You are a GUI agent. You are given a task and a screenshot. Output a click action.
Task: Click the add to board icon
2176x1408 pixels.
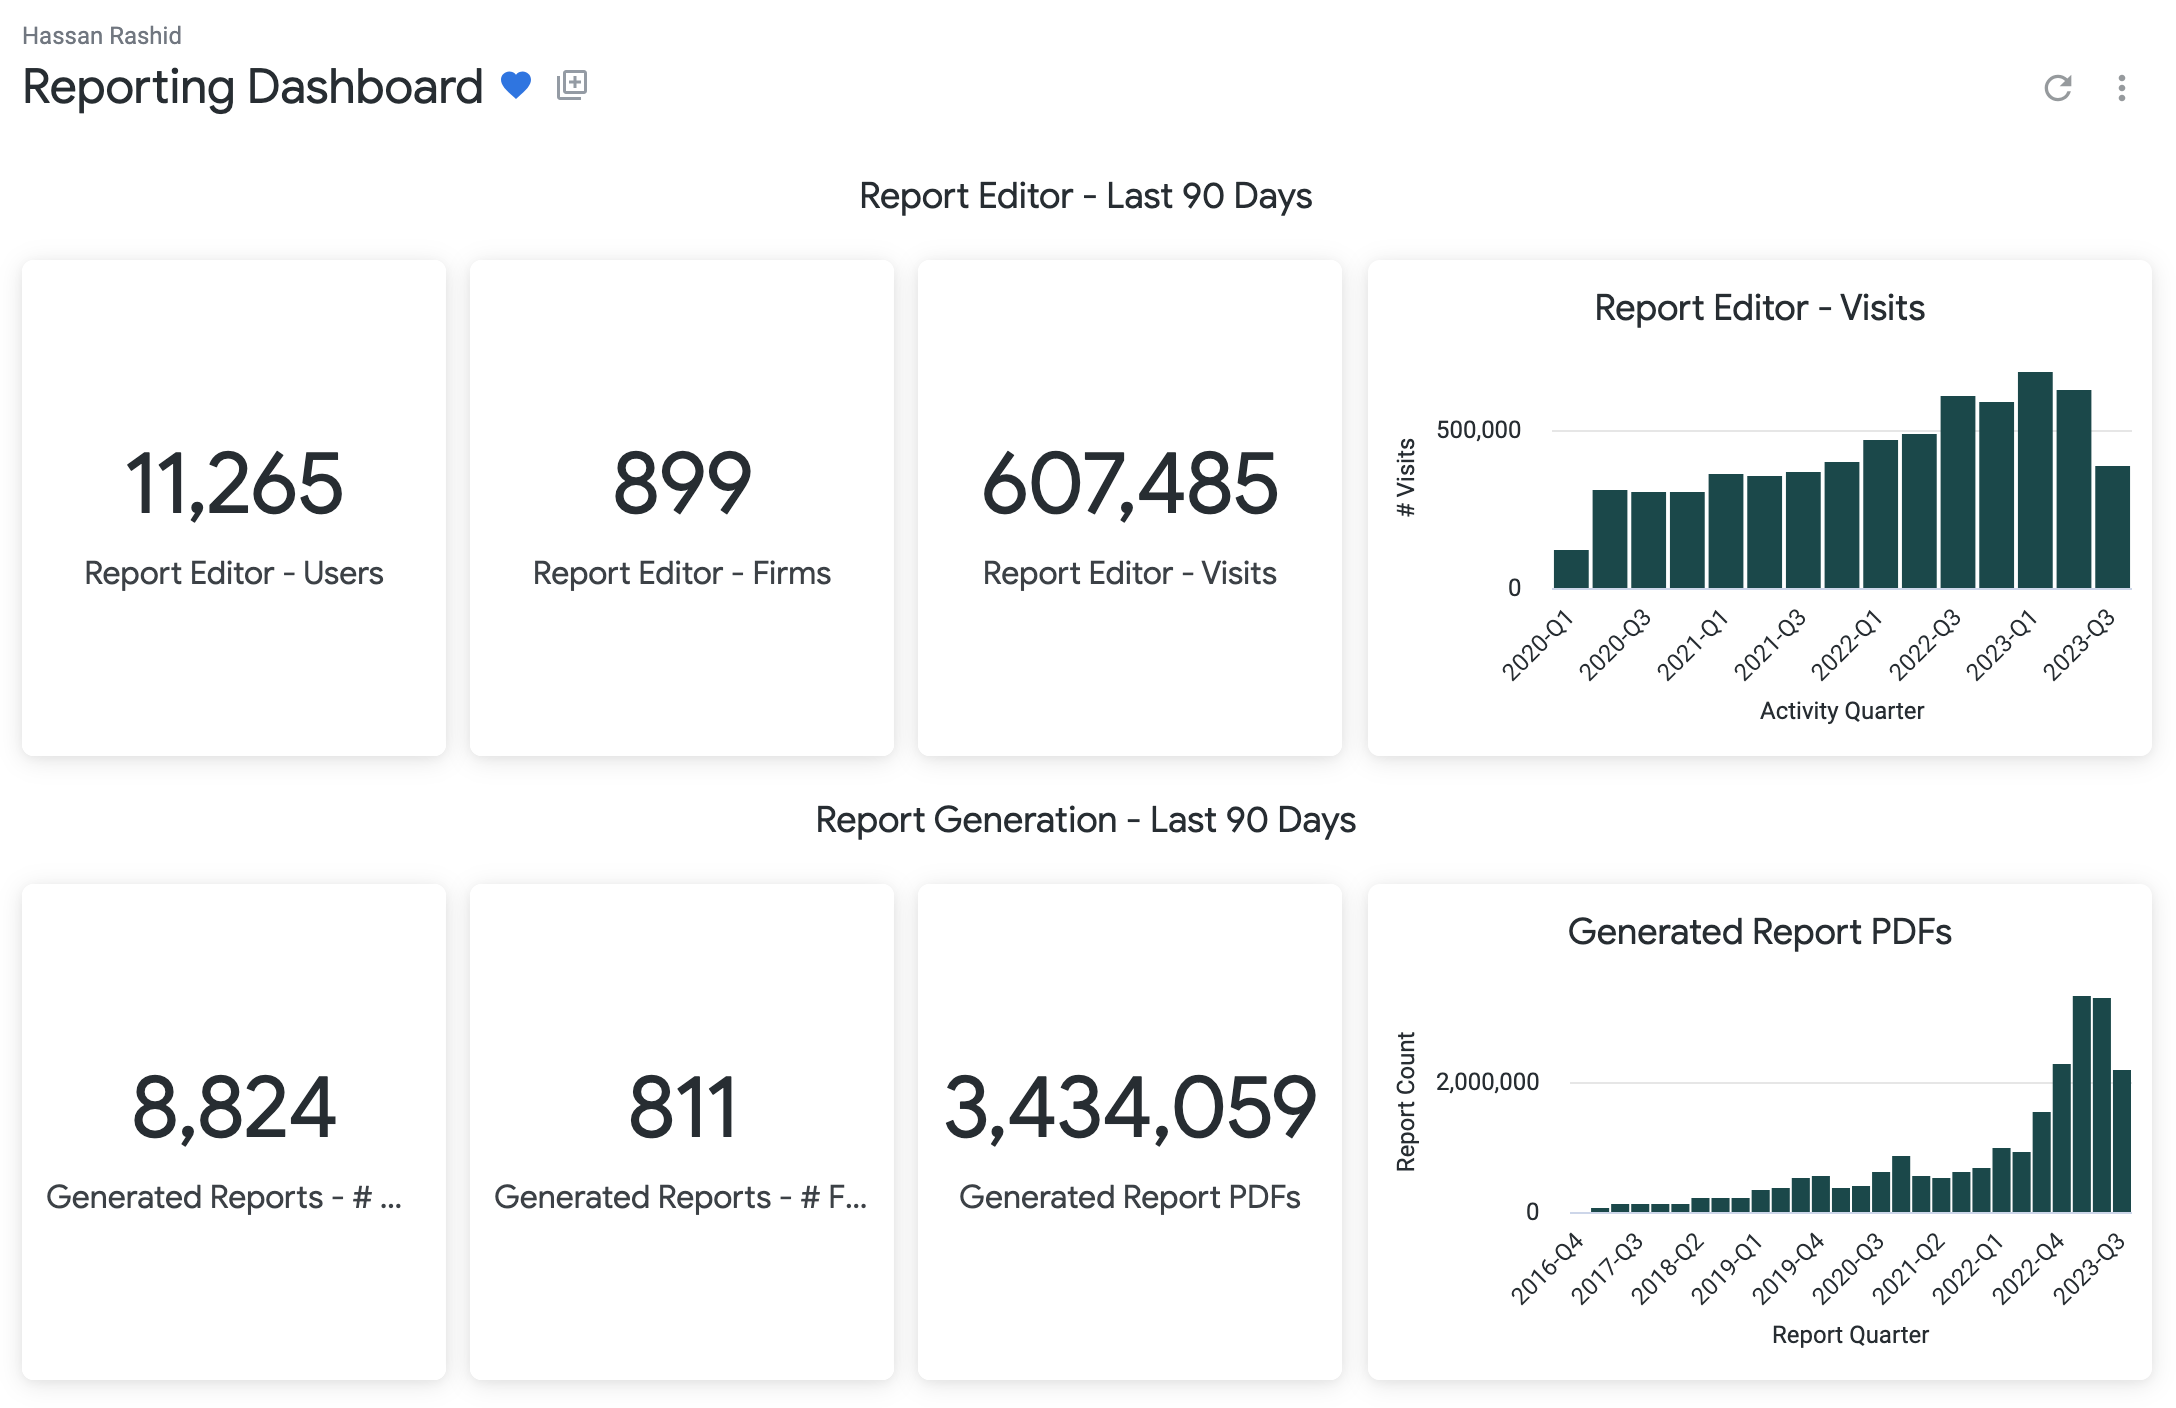(x=572, y=85)
